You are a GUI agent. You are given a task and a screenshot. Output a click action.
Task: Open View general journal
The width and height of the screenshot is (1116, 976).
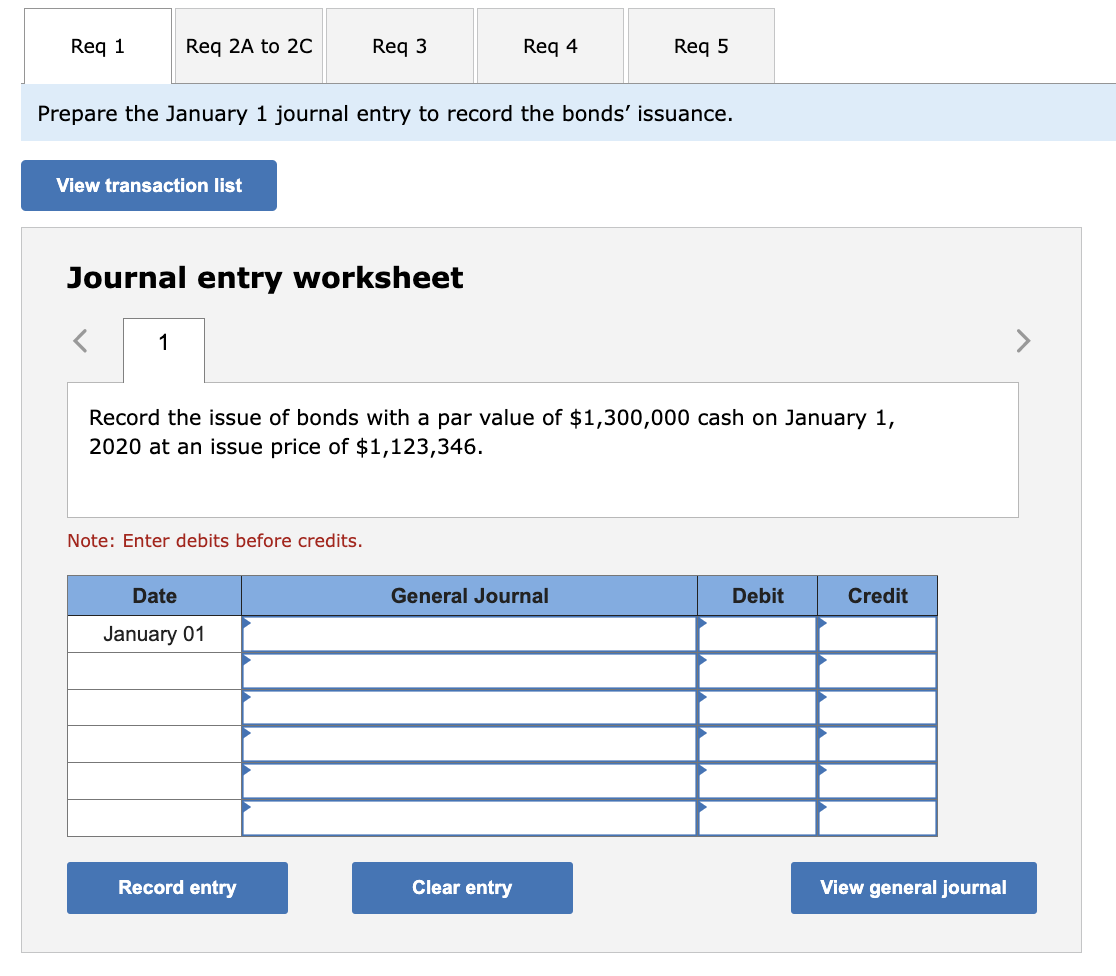pyautogui.click(x=913, y=888)
